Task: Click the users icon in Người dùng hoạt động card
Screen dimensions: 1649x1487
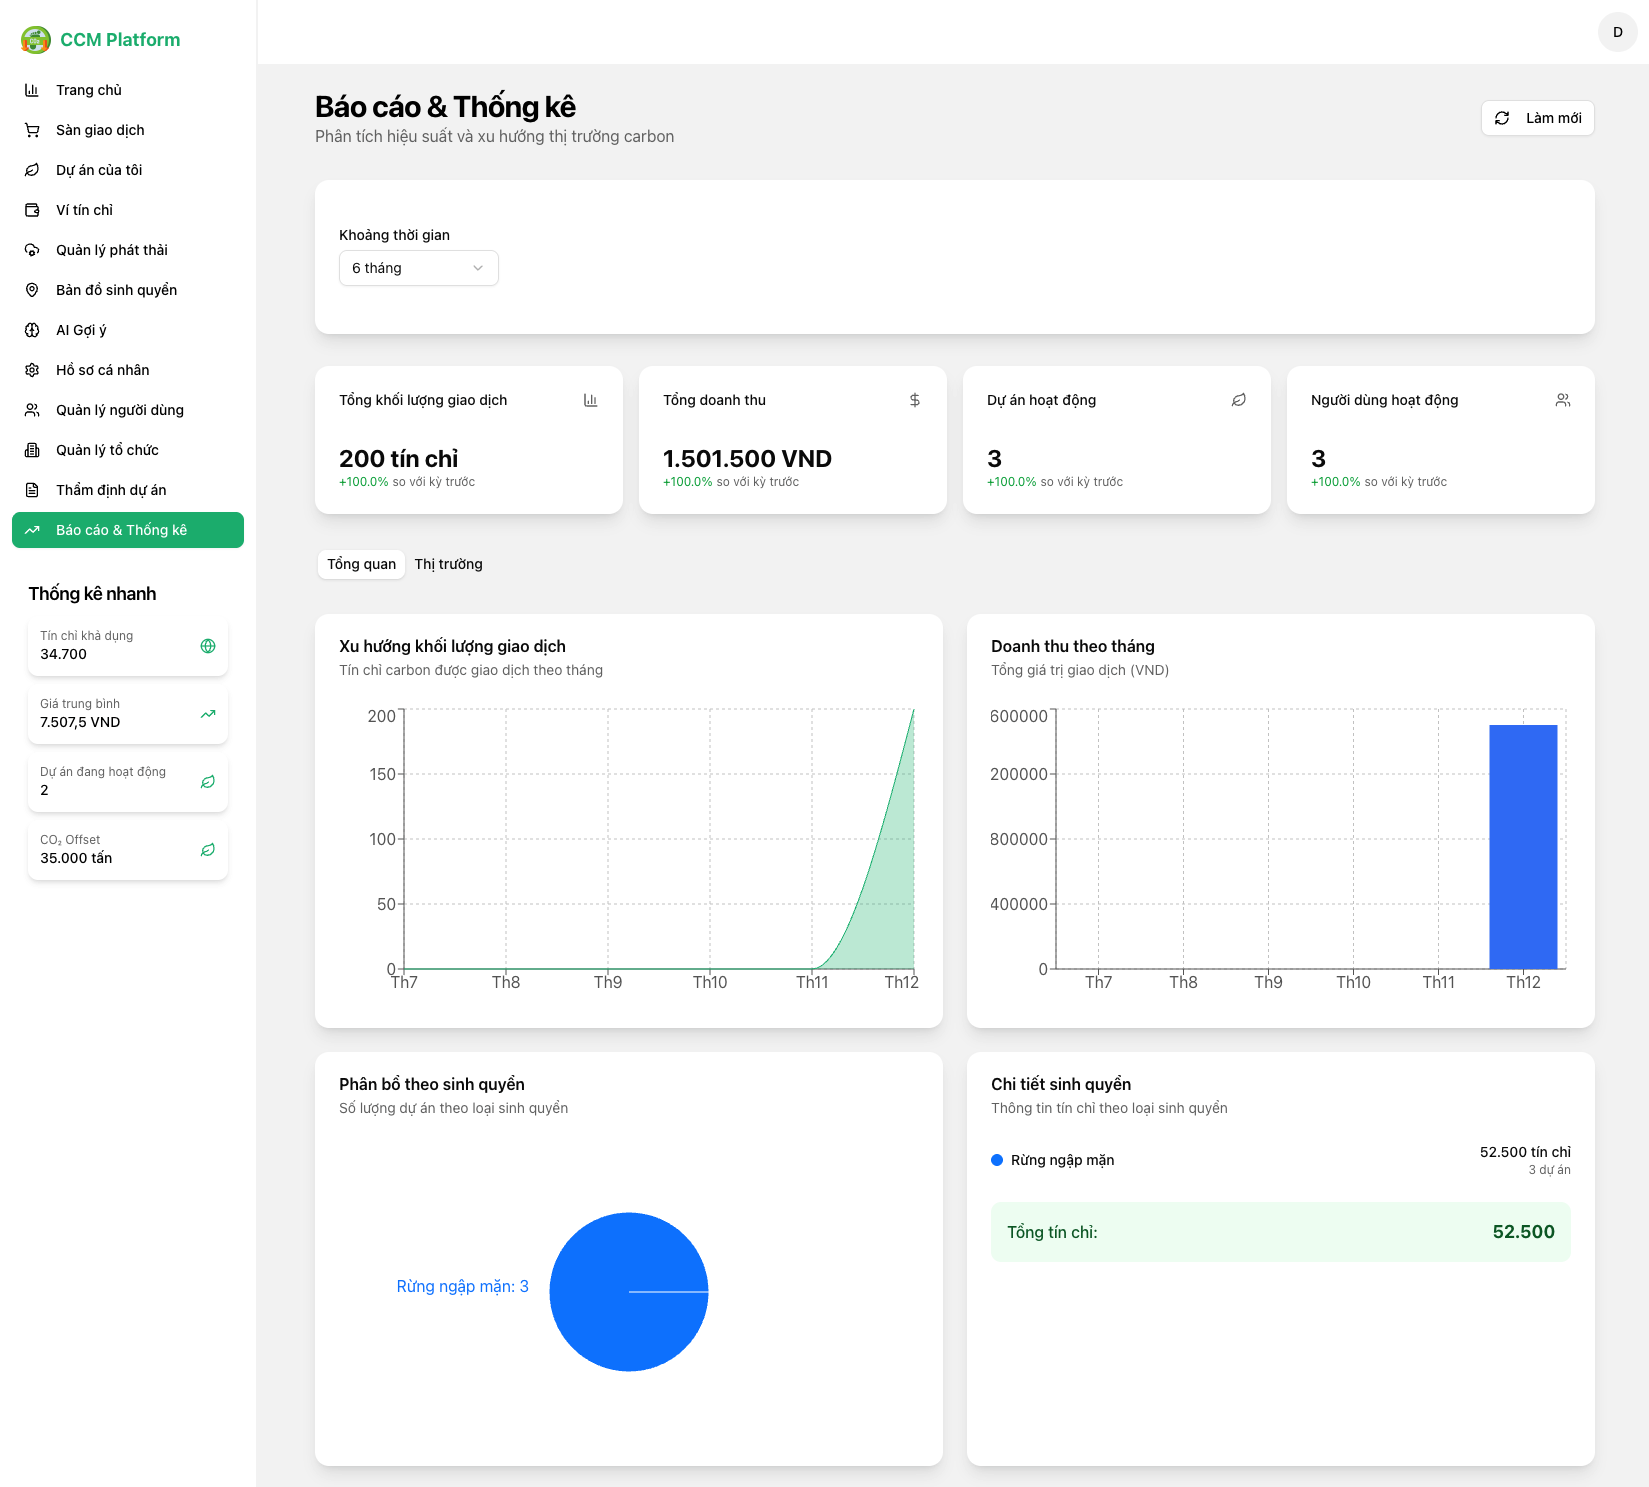Action: (1562, 400)
